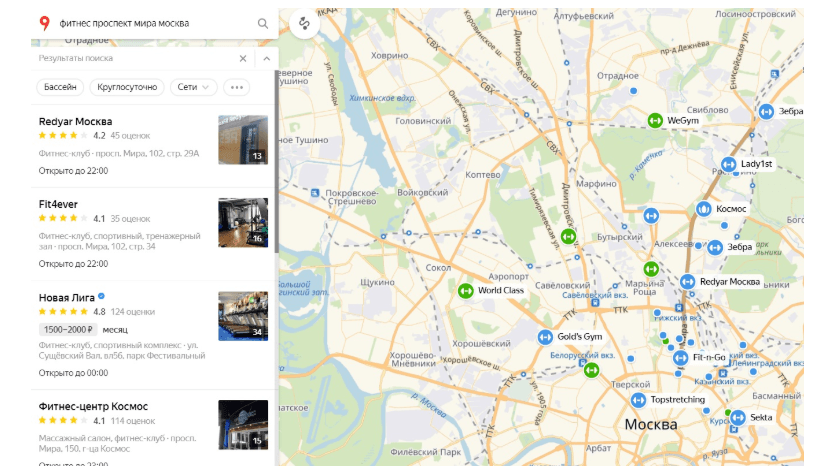Show more filters via three dots

237,87
